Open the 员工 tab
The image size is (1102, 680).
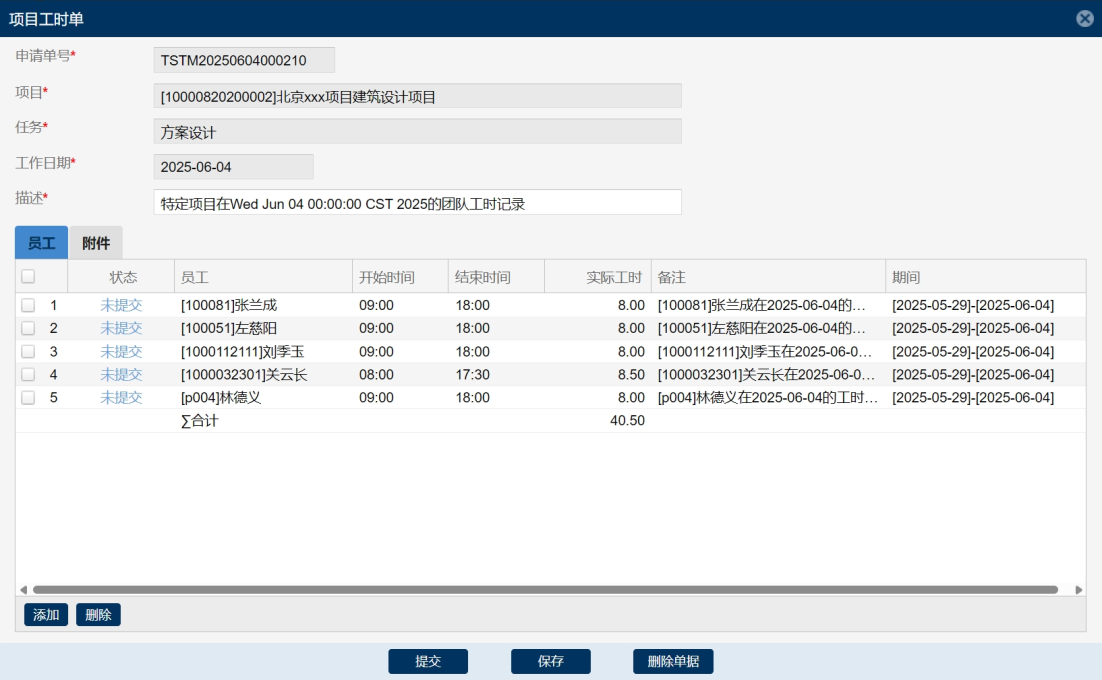pyautogui.click(x=41, y=243)
